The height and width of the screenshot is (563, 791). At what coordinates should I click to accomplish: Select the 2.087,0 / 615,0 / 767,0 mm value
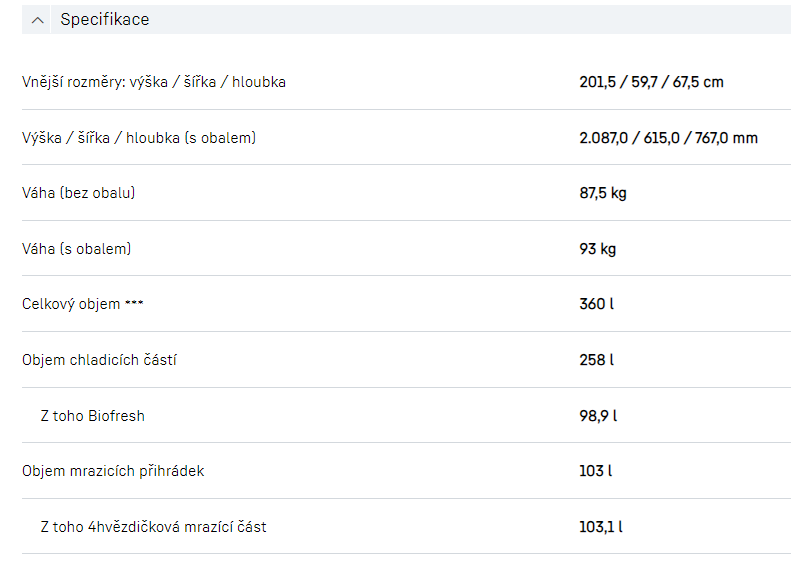(x=668, y=138)
